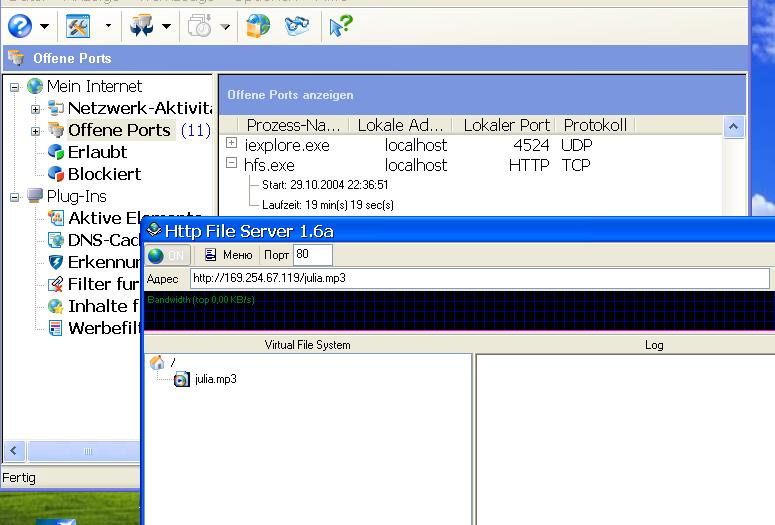Image resolution: width=775 pixels, height=525 pixels.
Task: Select the iexplore.exe row text
Action: (287, 145)
